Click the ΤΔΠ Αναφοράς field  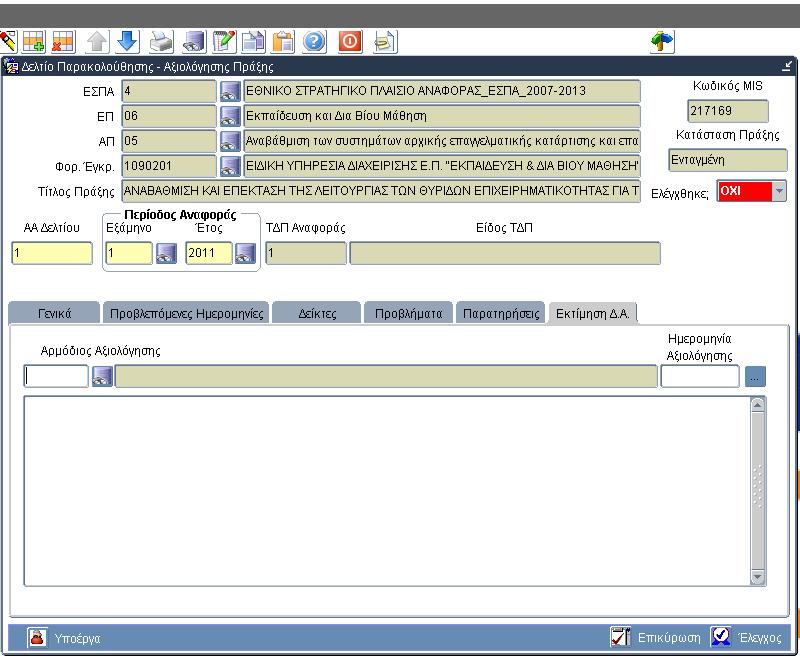pyautogui.click(x=306, y=253)
